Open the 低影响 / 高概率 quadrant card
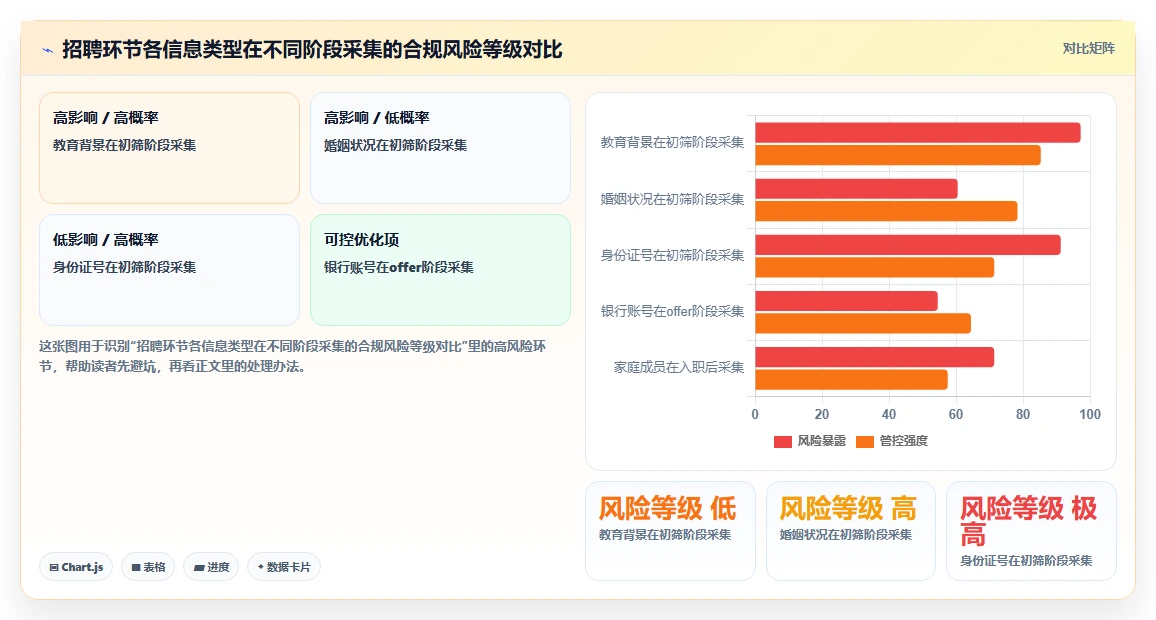Viewport: 1156px width, 620px height. point(170,270)
